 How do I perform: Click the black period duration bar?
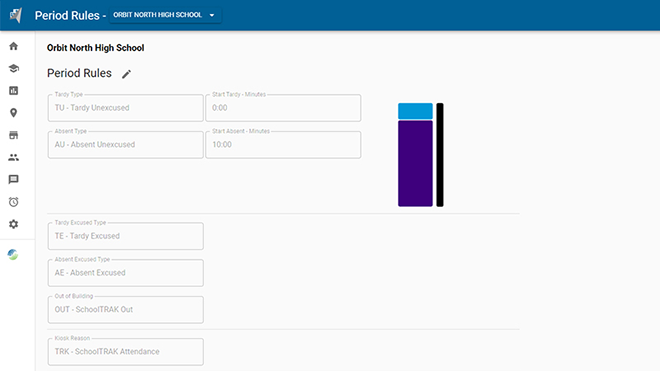[440, 155]
